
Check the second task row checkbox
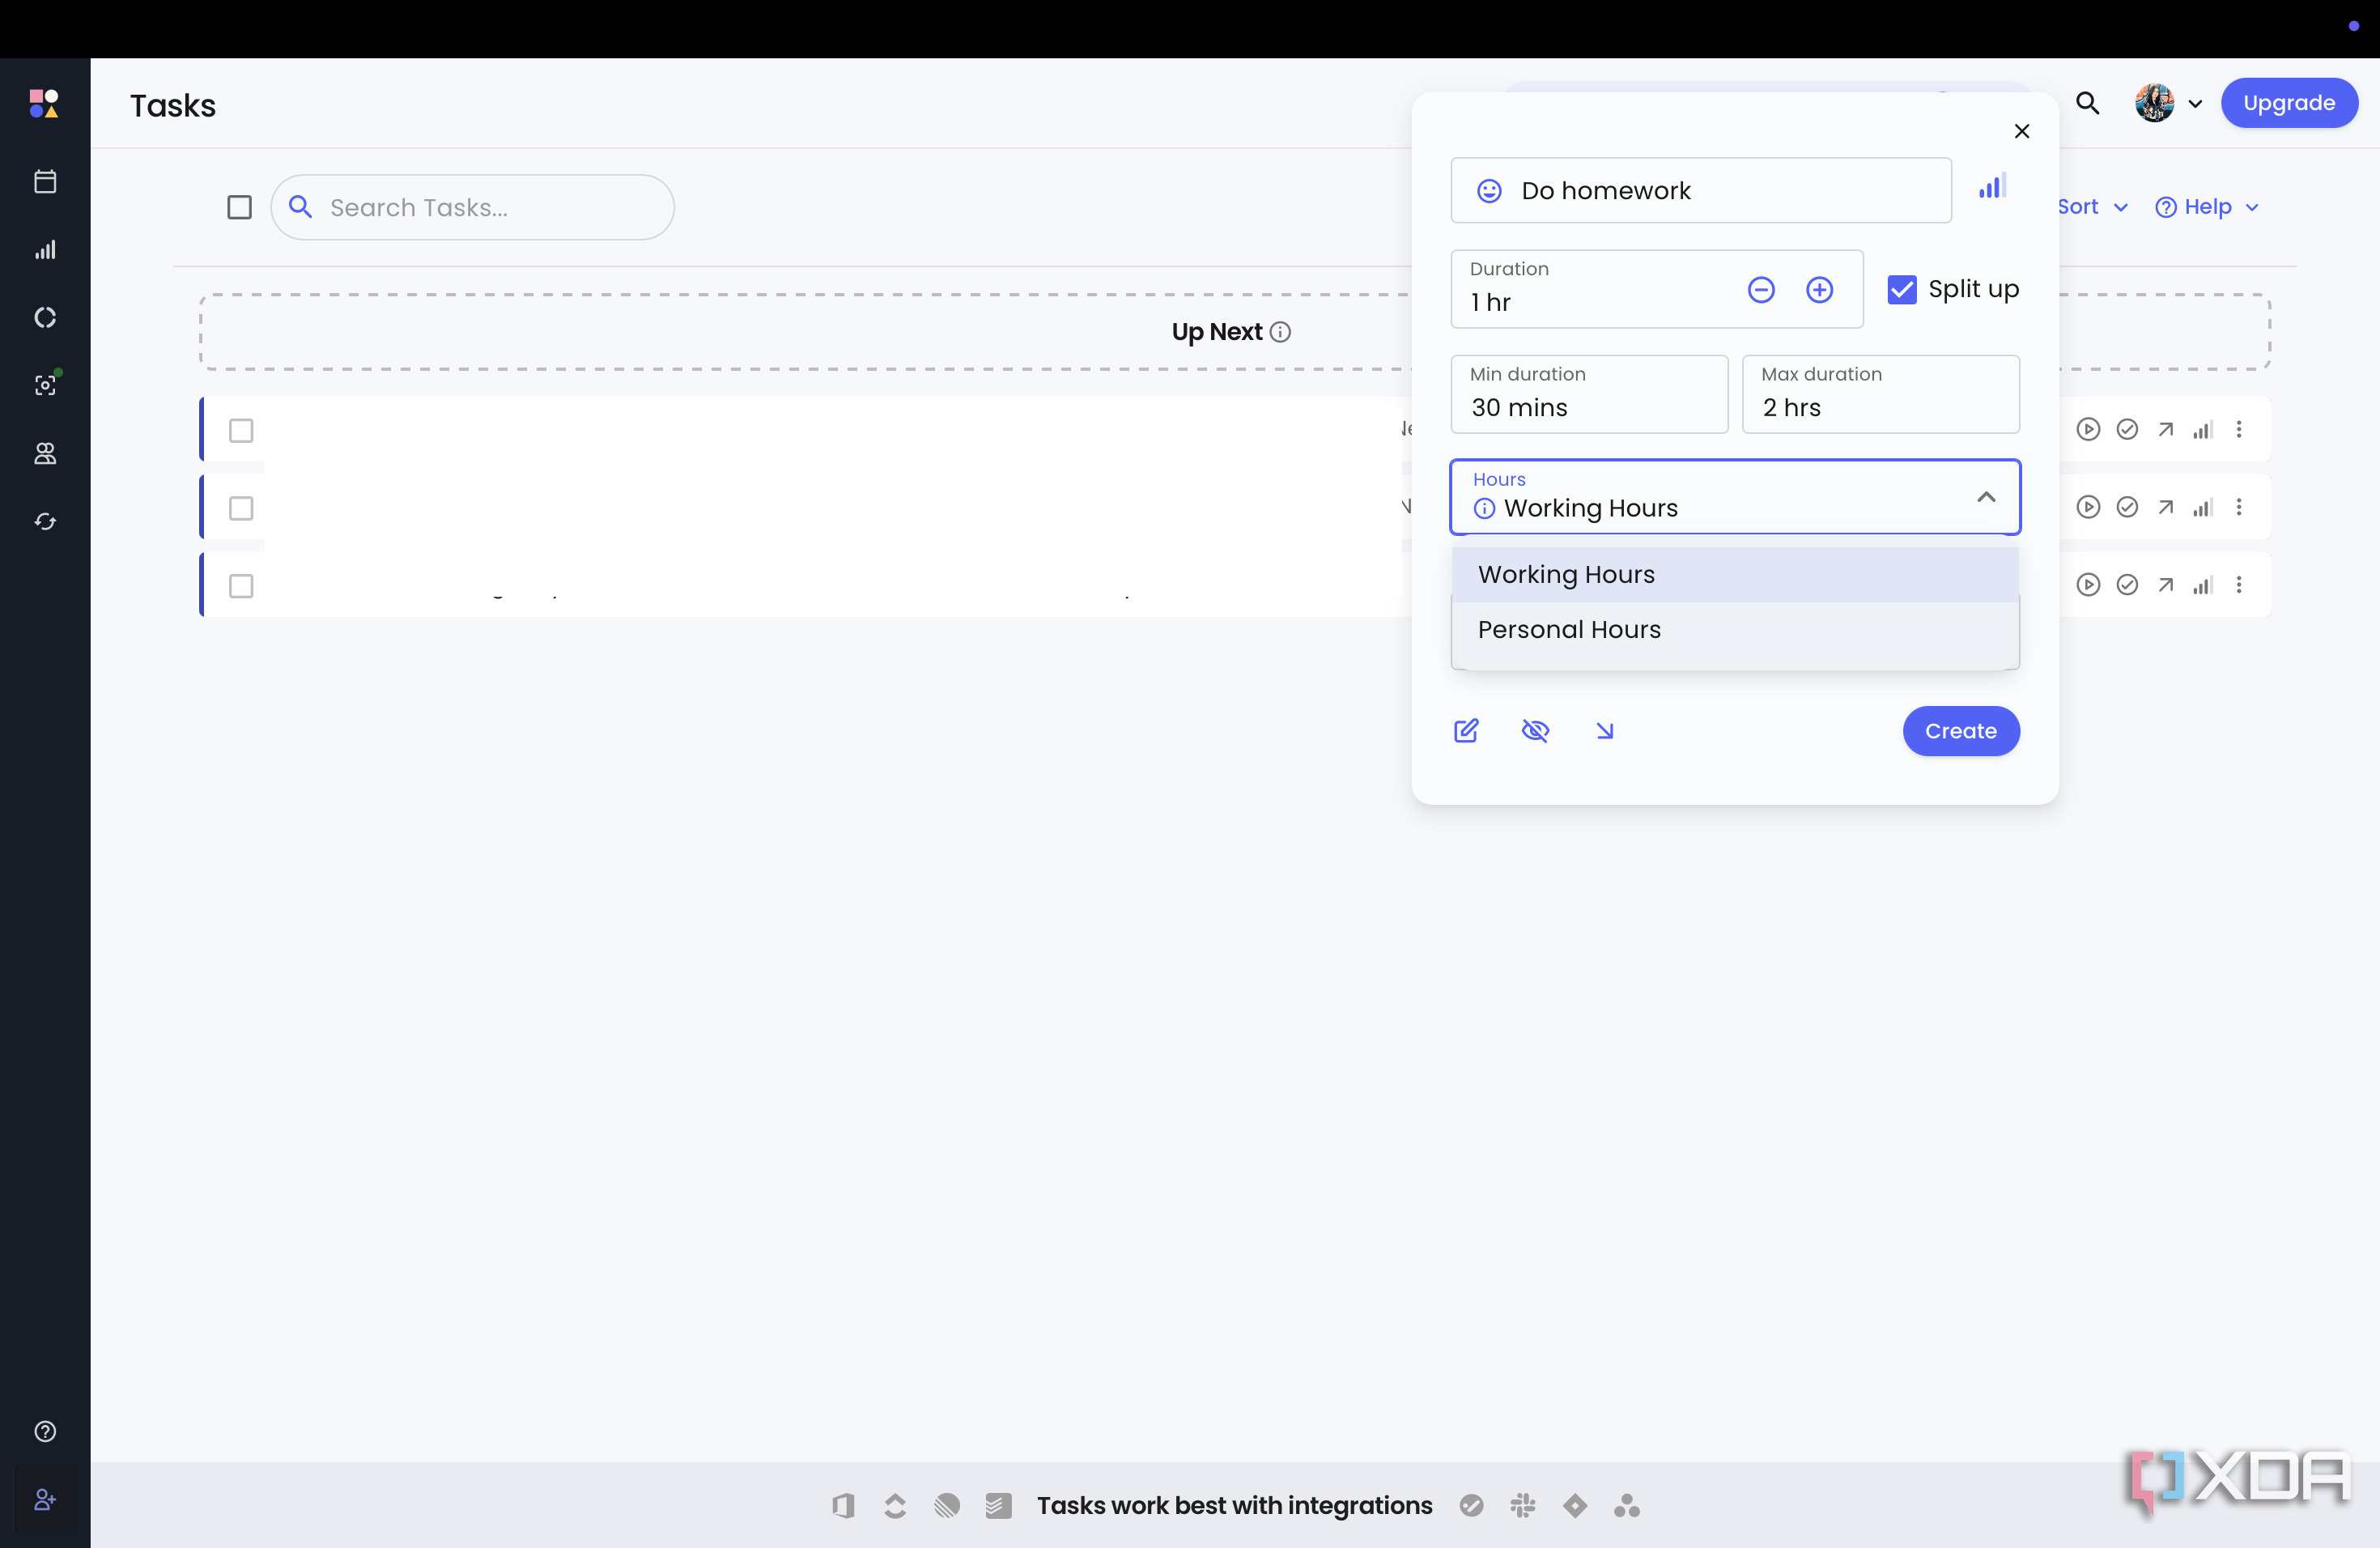coord(241,509)
